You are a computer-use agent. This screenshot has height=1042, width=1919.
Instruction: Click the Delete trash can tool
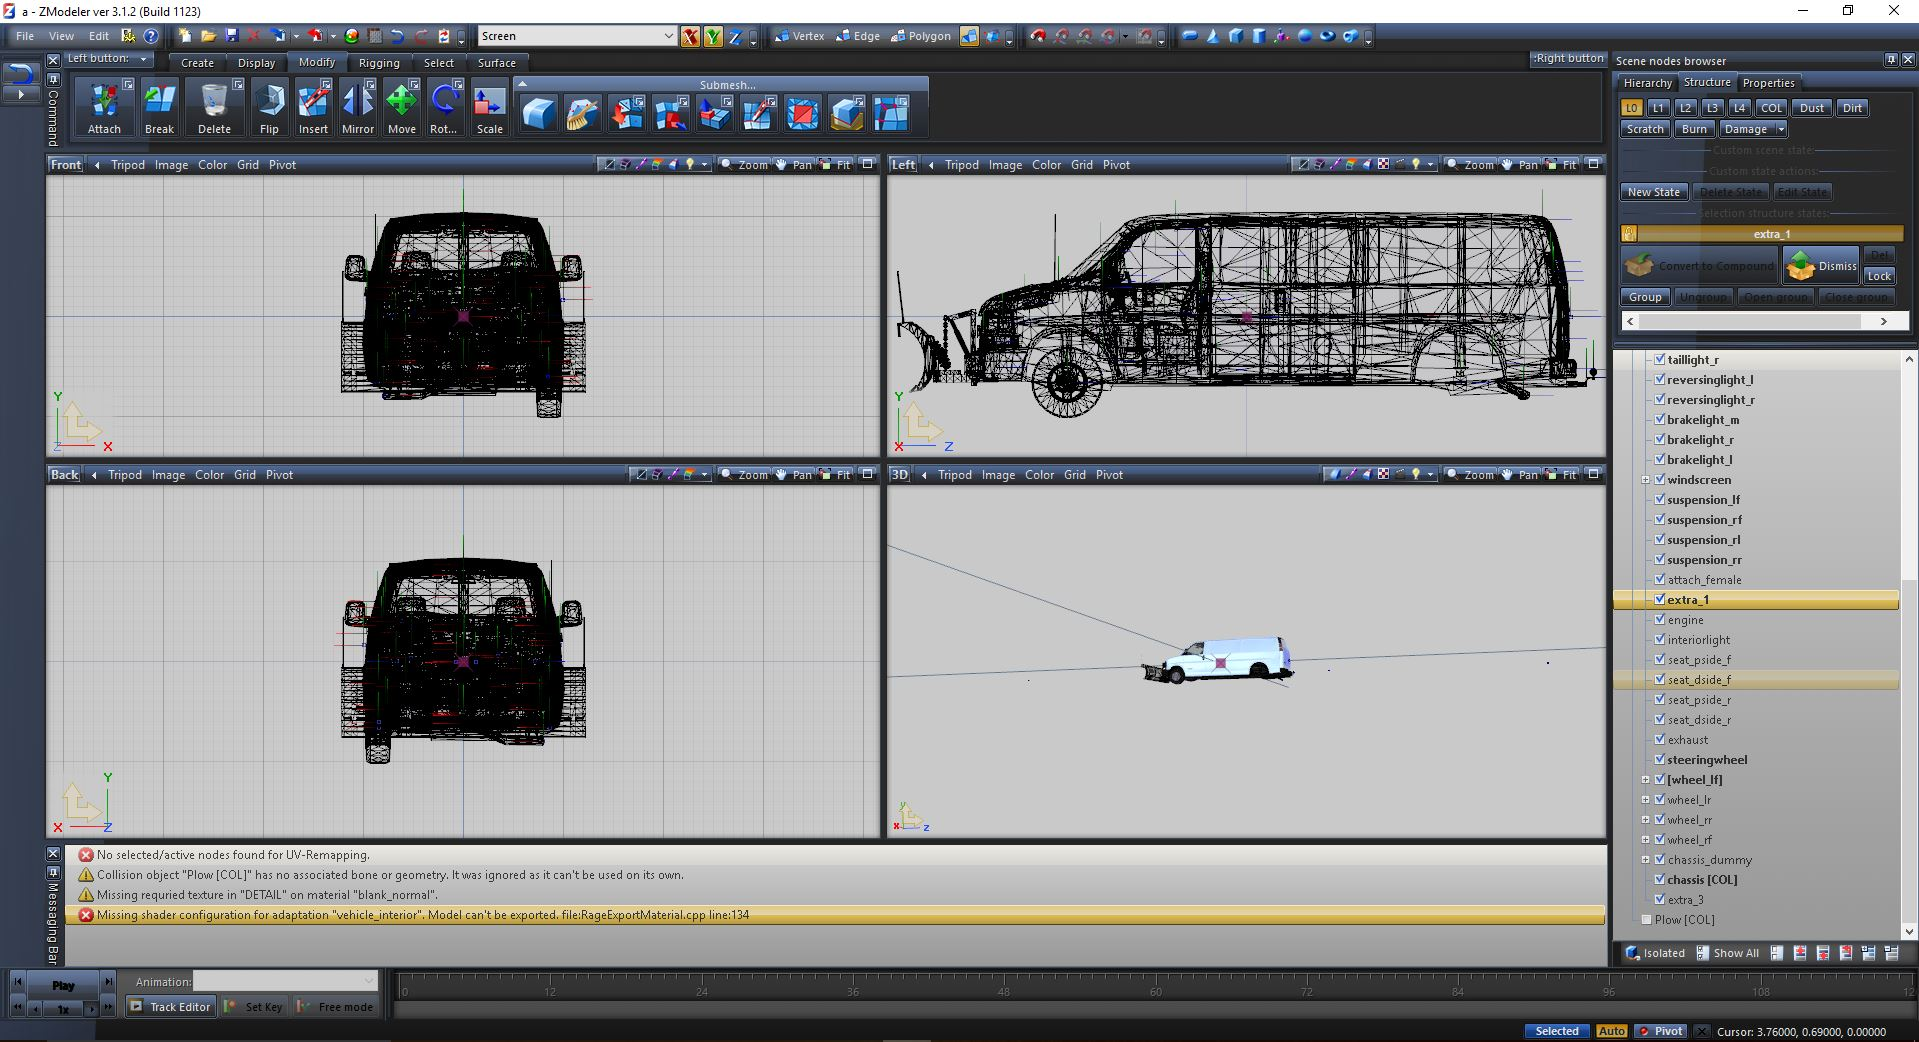pyautogui.click(x=214, y=107)
